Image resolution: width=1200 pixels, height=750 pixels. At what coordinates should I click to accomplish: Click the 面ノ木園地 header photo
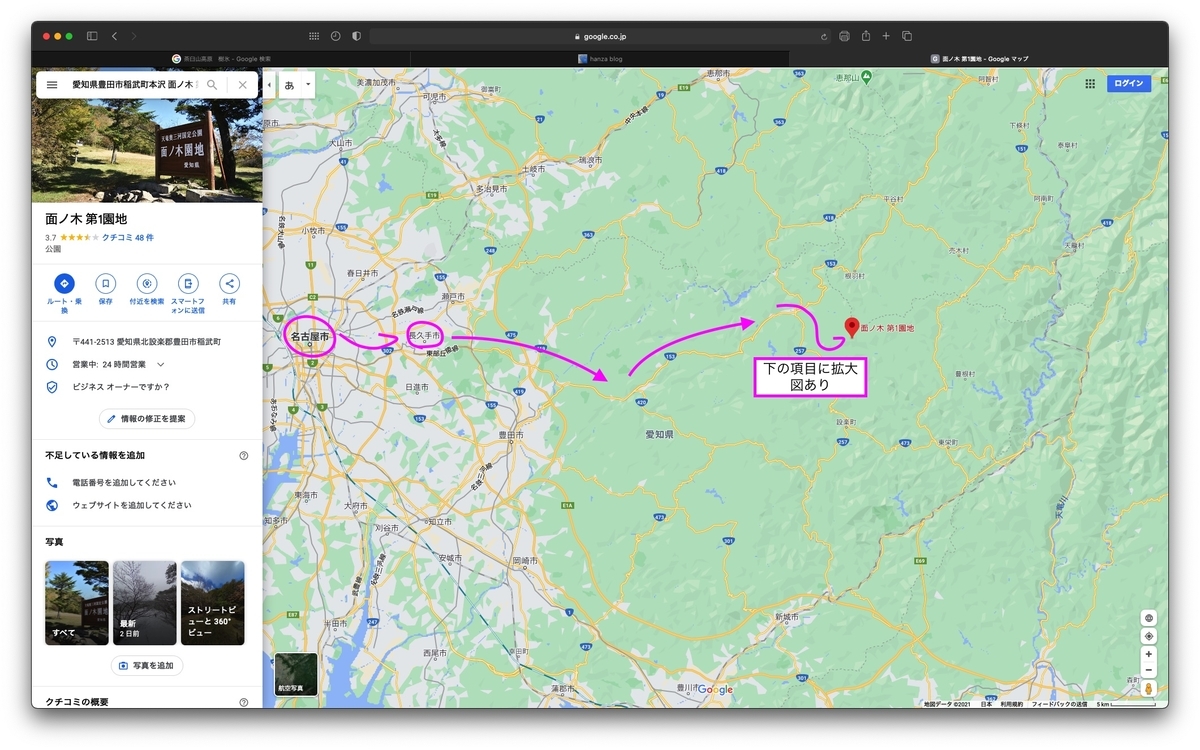tap(147, 151)
